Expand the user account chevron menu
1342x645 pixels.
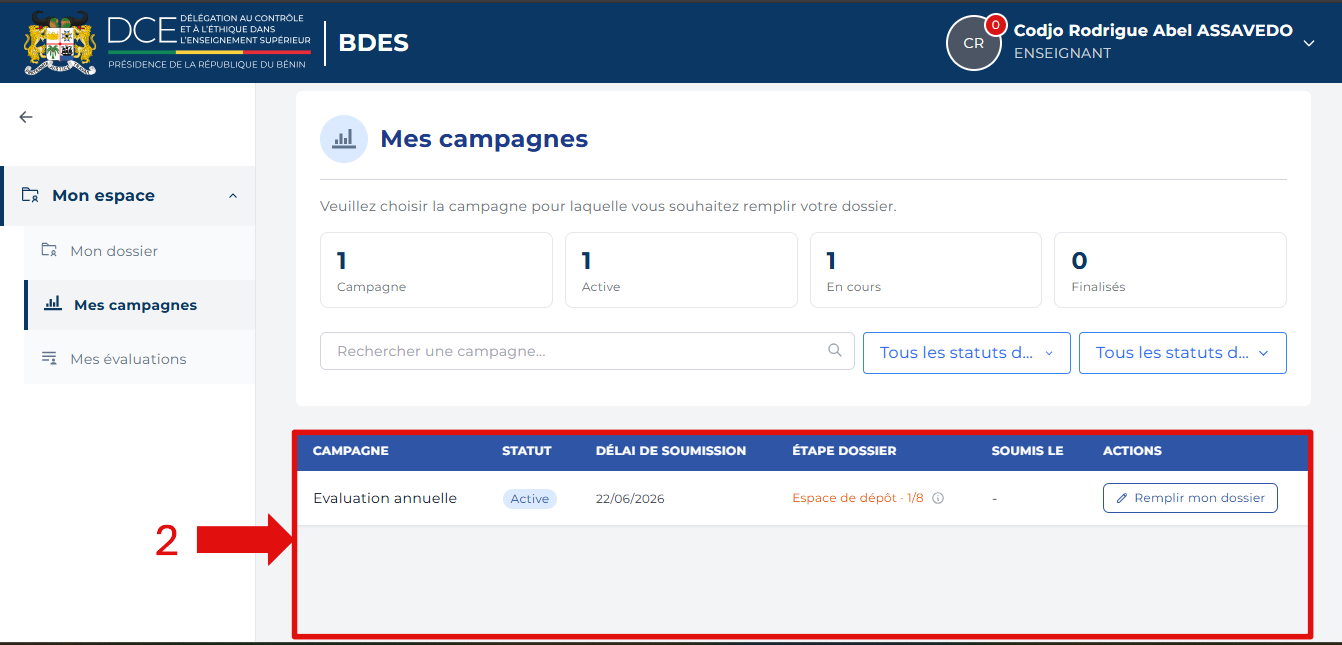(1309, 43)
